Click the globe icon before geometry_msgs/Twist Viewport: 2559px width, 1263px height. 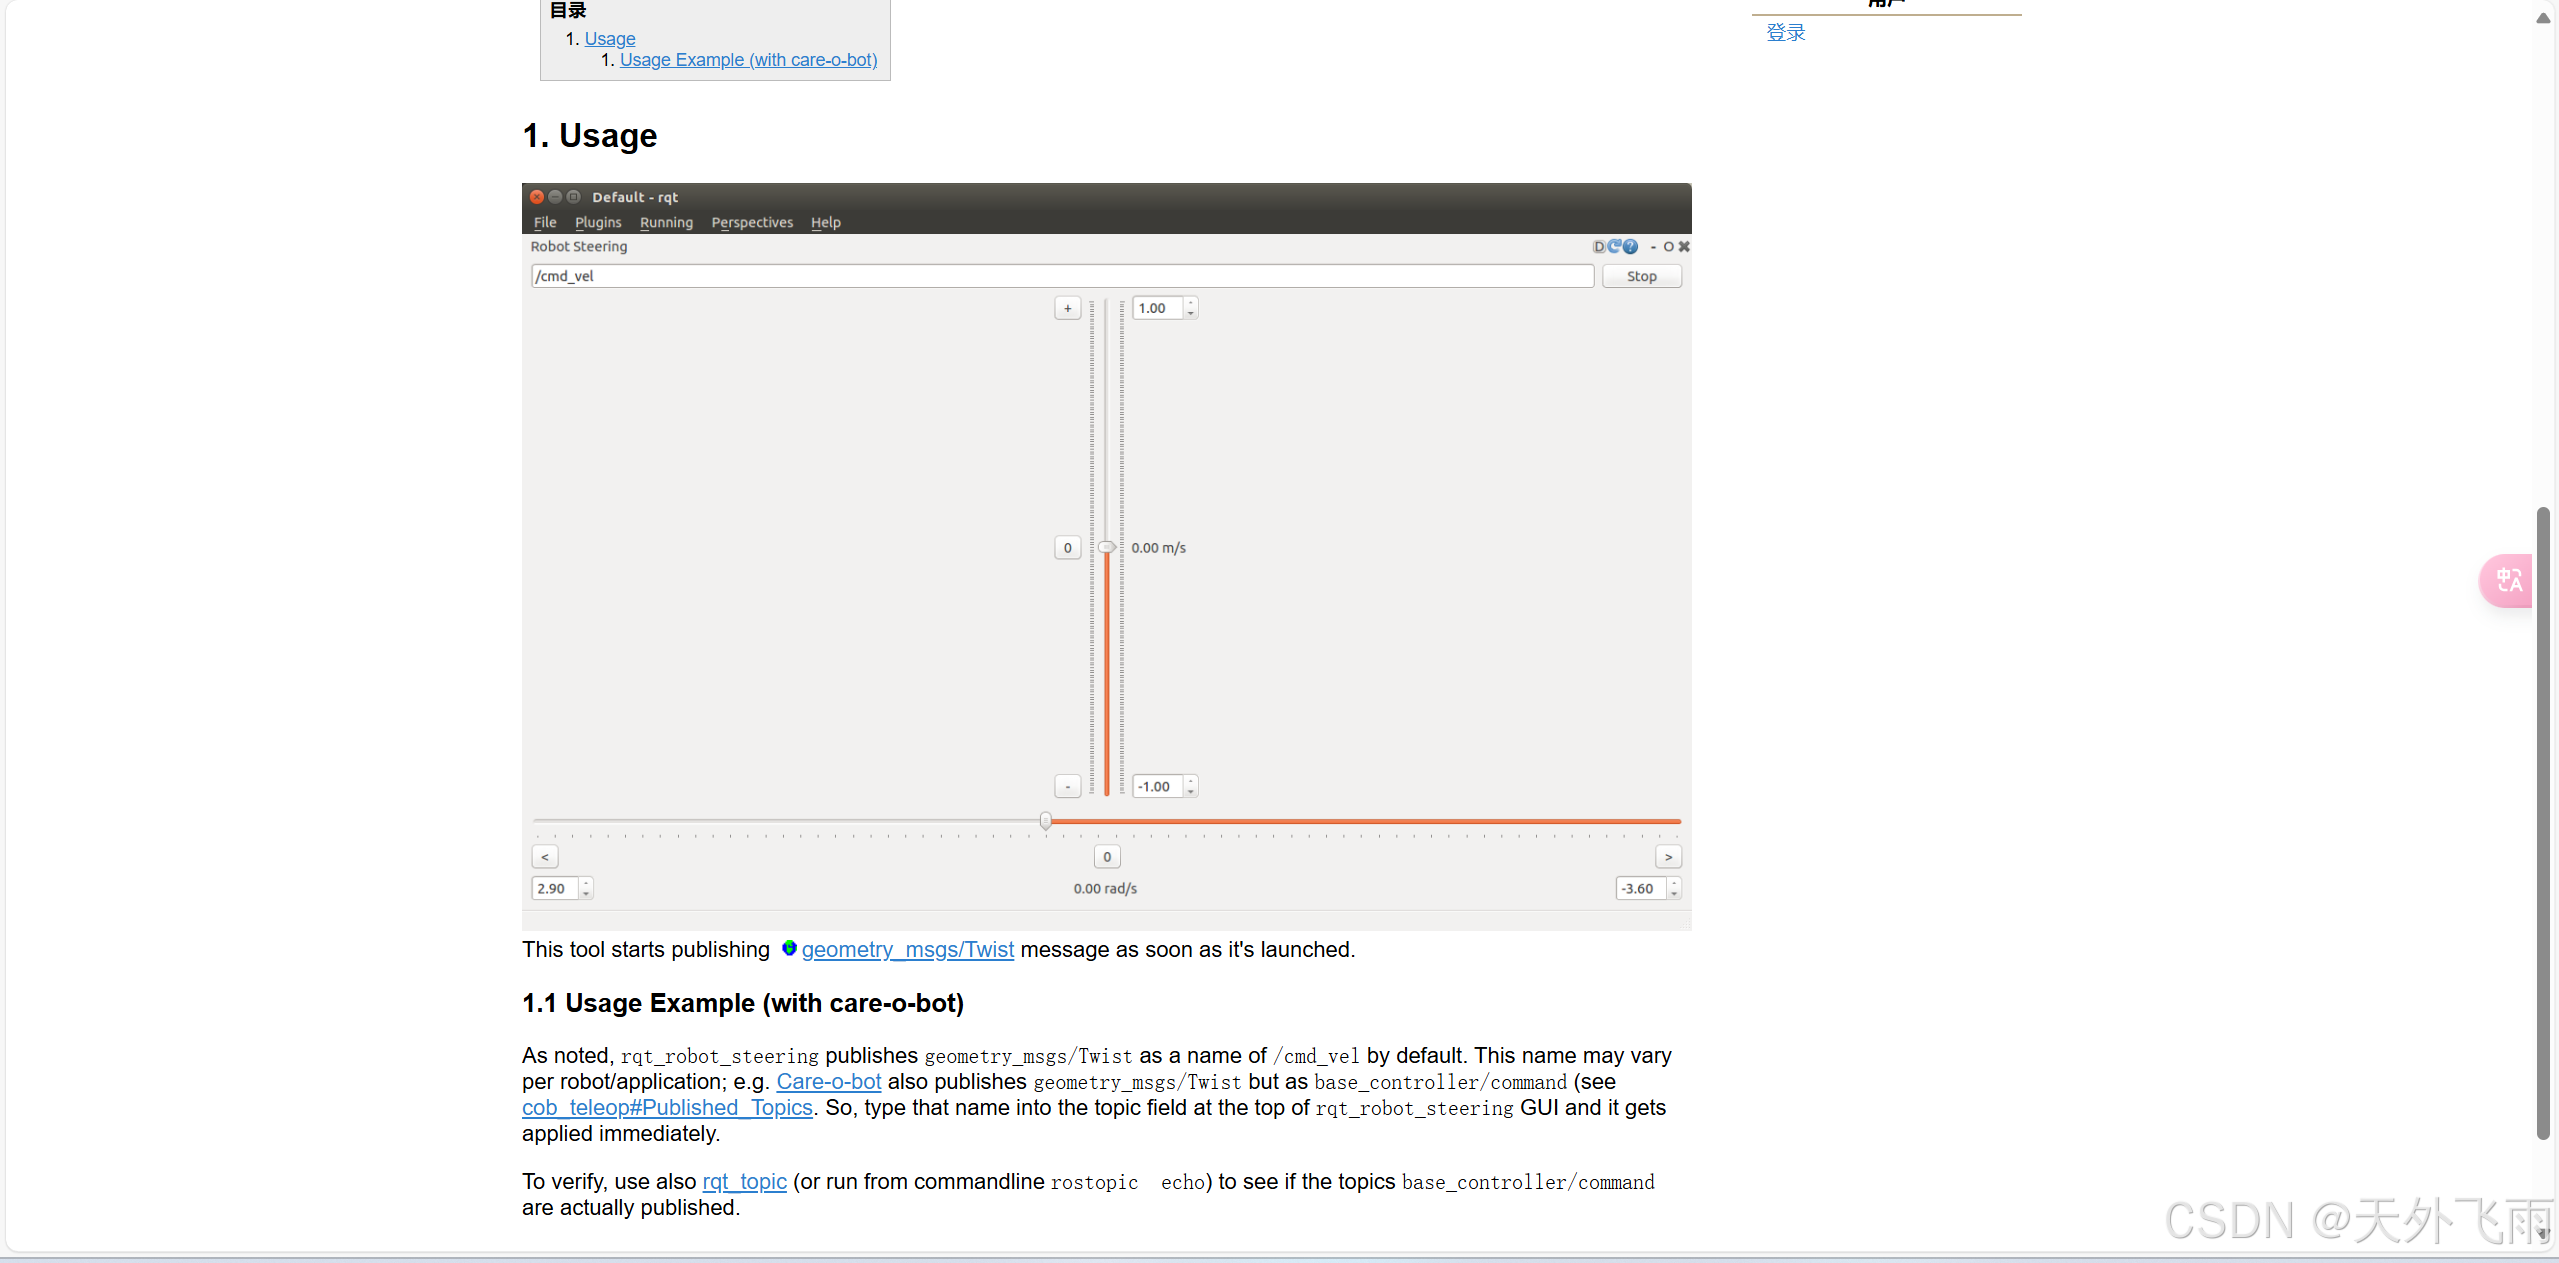click(789, 948)
